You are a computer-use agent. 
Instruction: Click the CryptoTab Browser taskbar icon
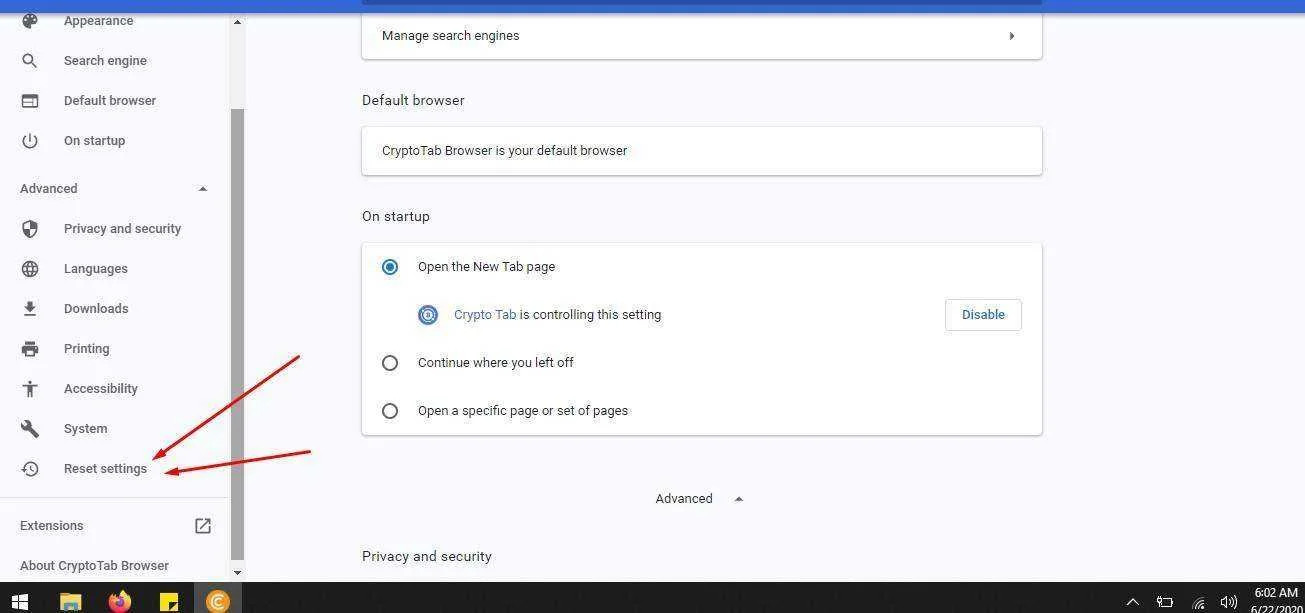click(218, 601)
